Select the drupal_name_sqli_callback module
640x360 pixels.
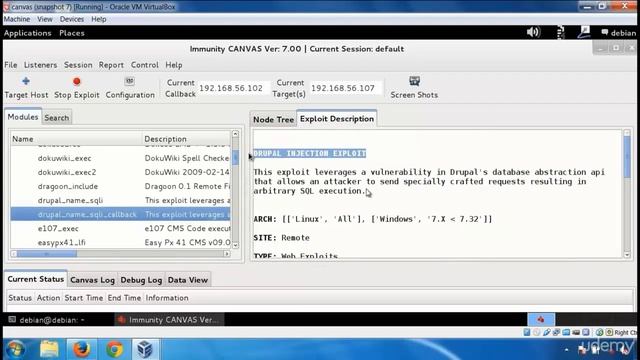coord(120,214)
